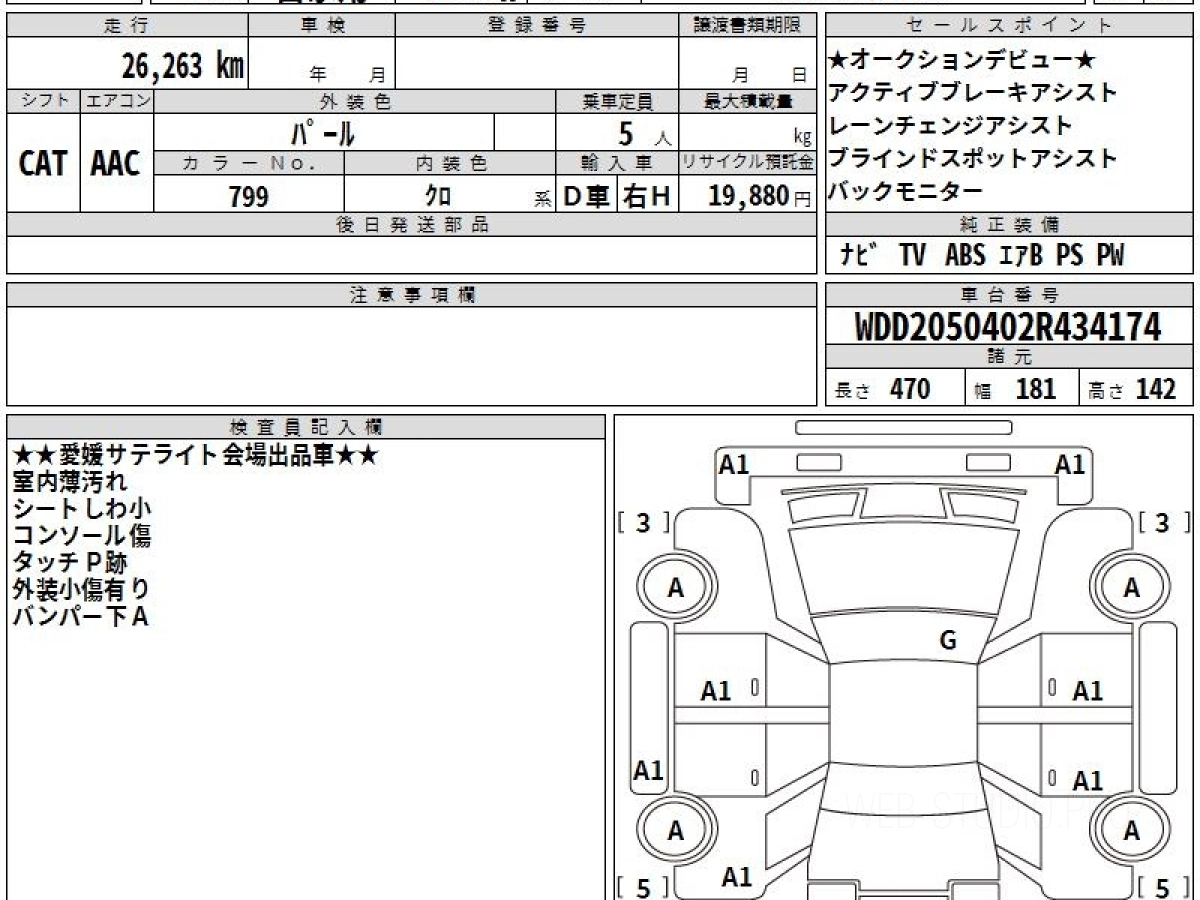Select the 最大積載量 header
This screenshot has width=1200, height=900.
[747, 101]
